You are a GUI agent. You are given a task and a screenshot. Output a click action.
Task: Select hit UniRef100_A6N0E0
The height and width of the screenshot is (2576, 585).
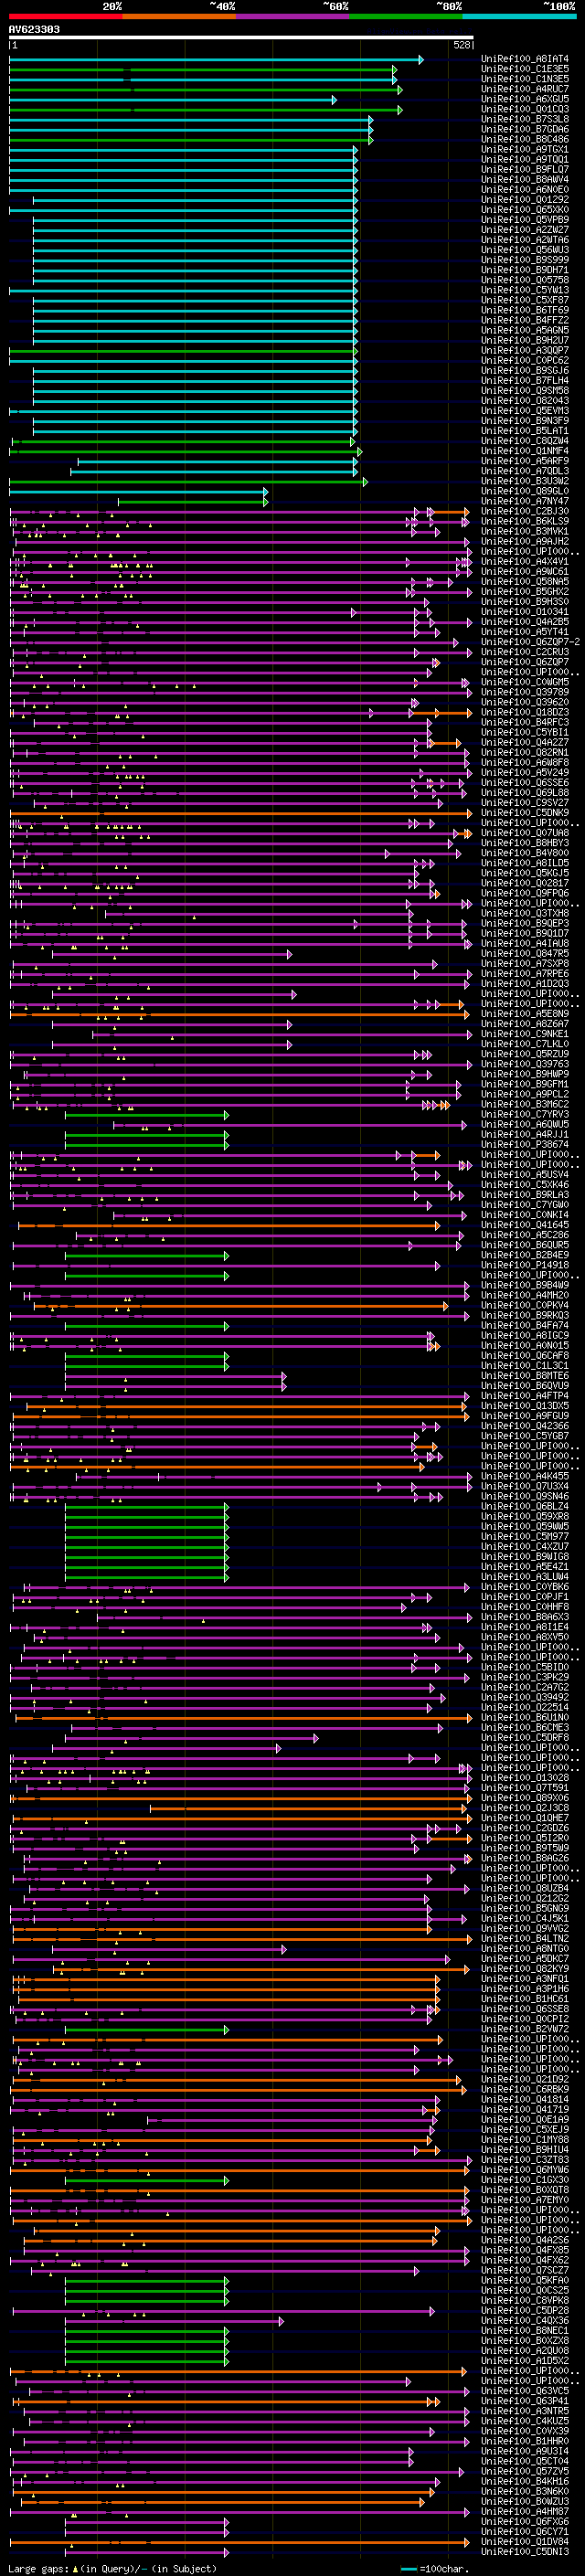(x=524, y=189)
